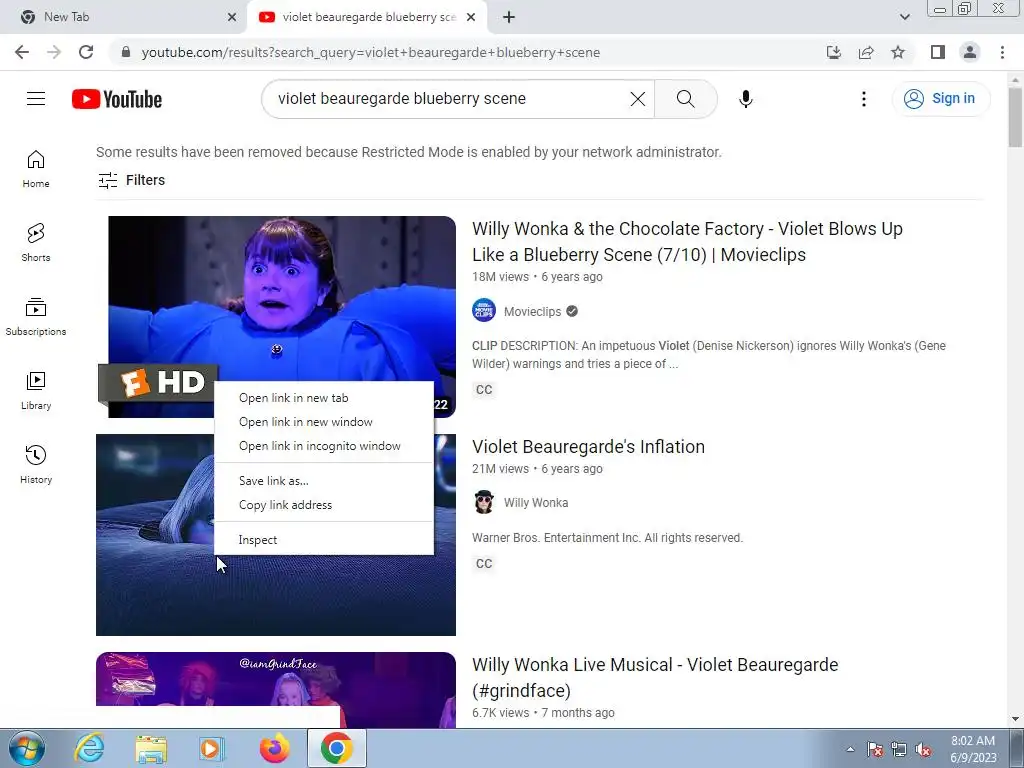Click the YouTube logo
This screenshot has height=768, width=1024.
(117, 99)
